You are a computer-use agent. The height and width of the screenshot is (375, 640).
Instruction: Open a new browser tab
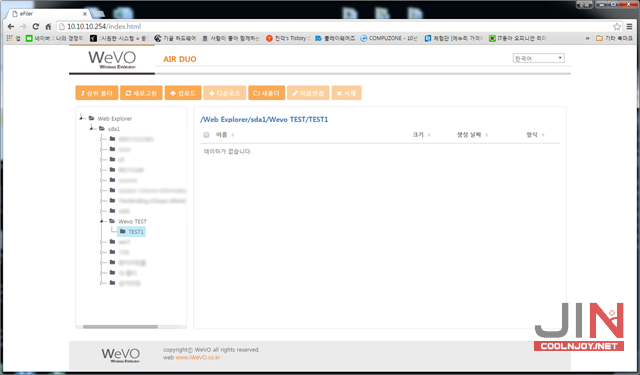(x=98, y=14)
